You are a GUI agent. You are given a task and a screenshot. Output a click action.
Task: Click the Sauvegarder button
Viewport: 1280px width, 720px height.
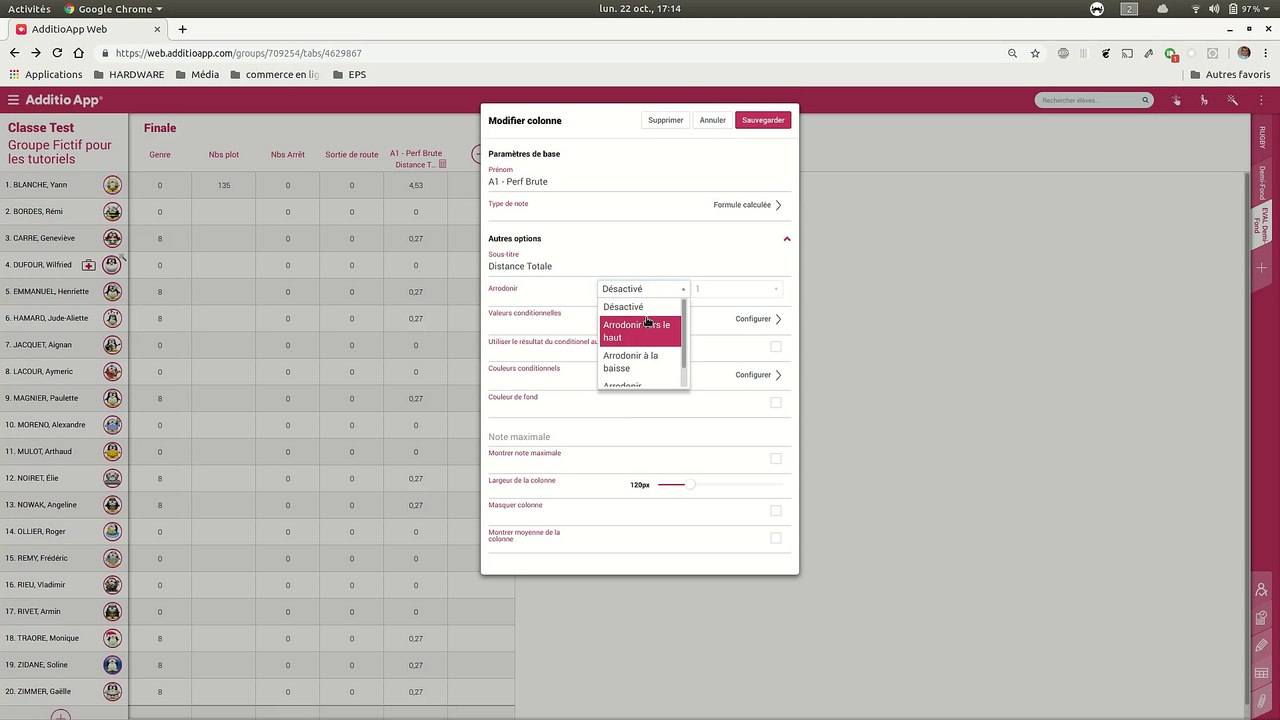pos(763,120)
